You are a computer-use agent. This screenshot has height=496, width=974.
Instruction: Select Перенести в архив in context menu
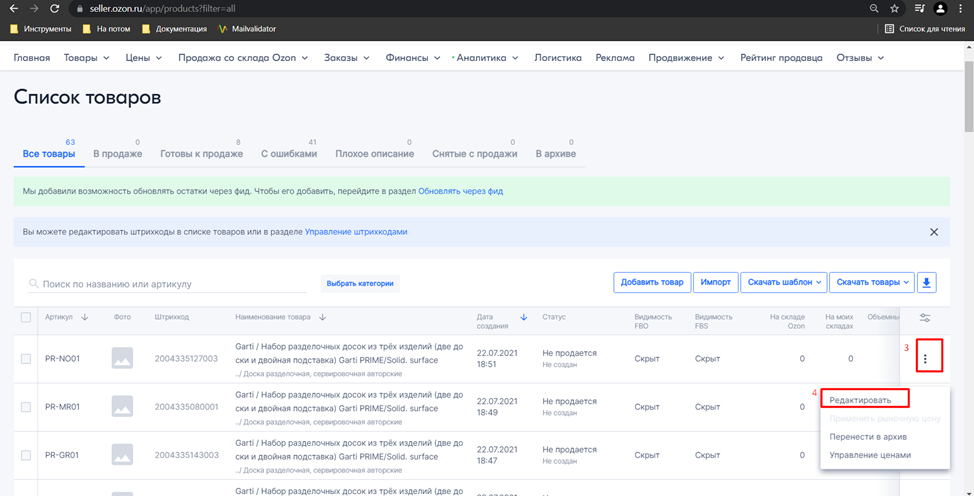click(x=868, y=437)
